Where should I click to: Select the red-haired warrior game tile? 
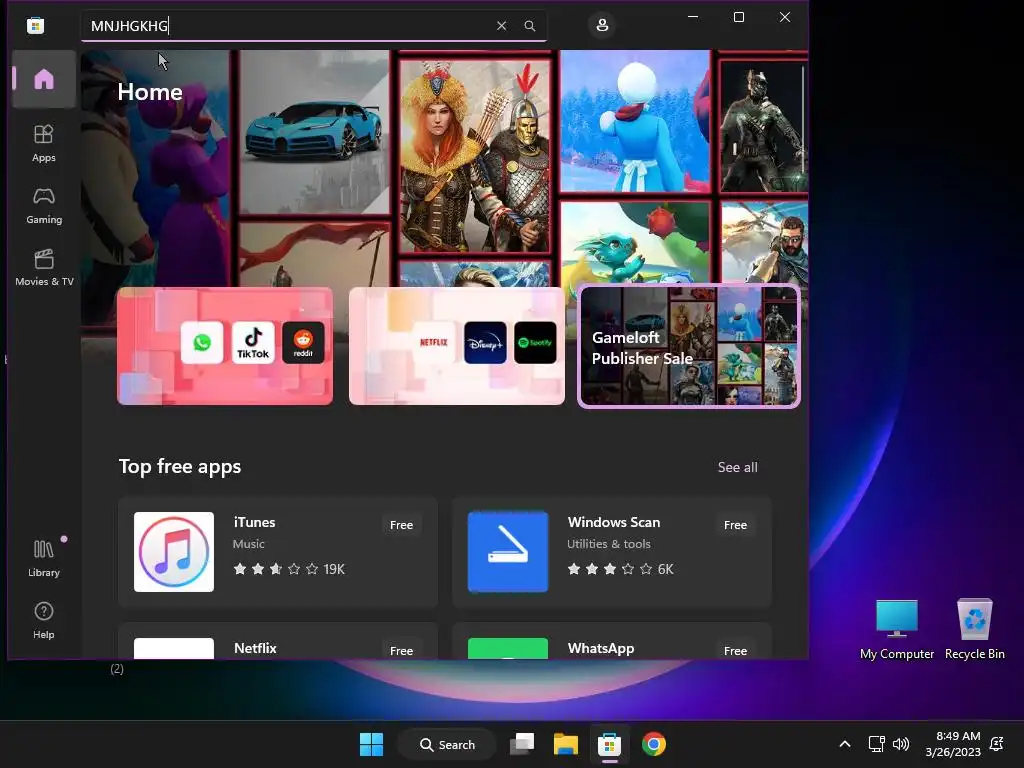tap(475, 155)
